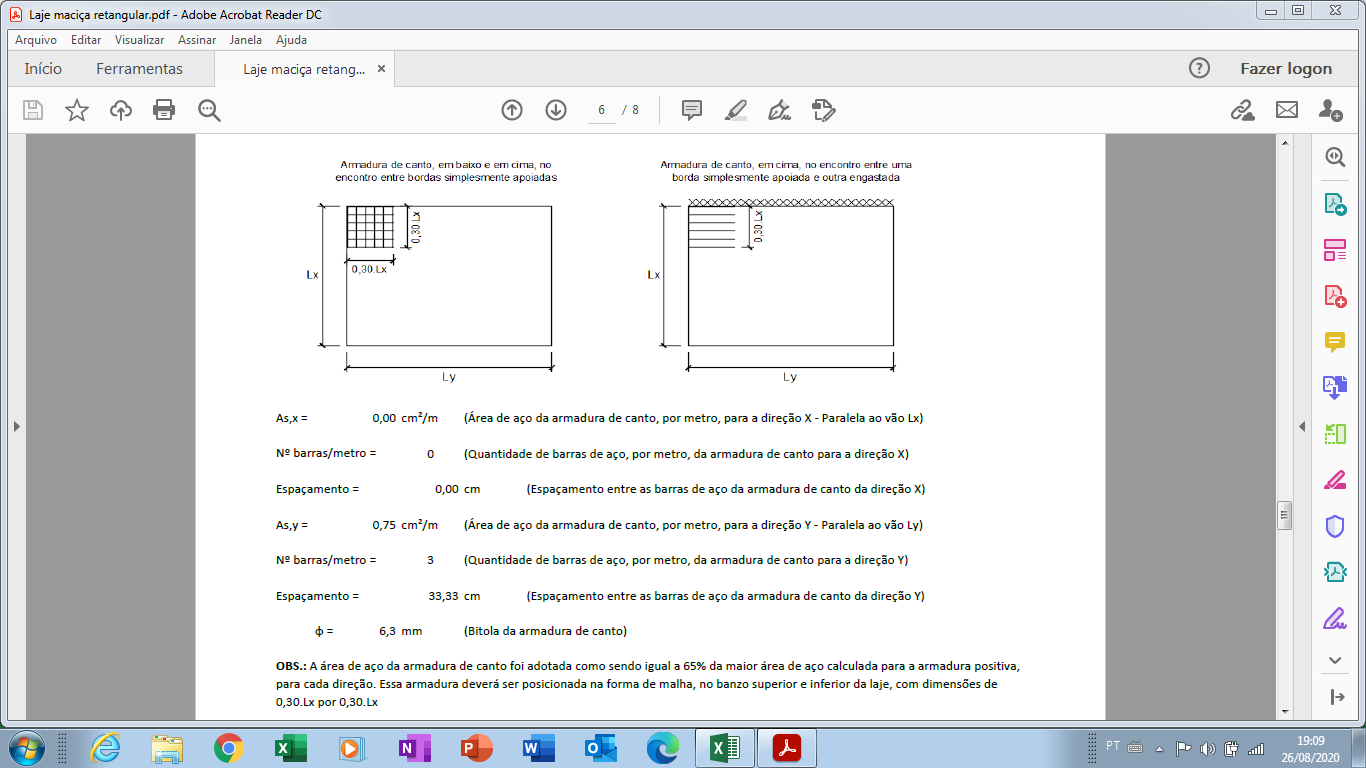Open Comment tool in right sidebar
The image size is (1366, 768).
[x=1335, y=342]
